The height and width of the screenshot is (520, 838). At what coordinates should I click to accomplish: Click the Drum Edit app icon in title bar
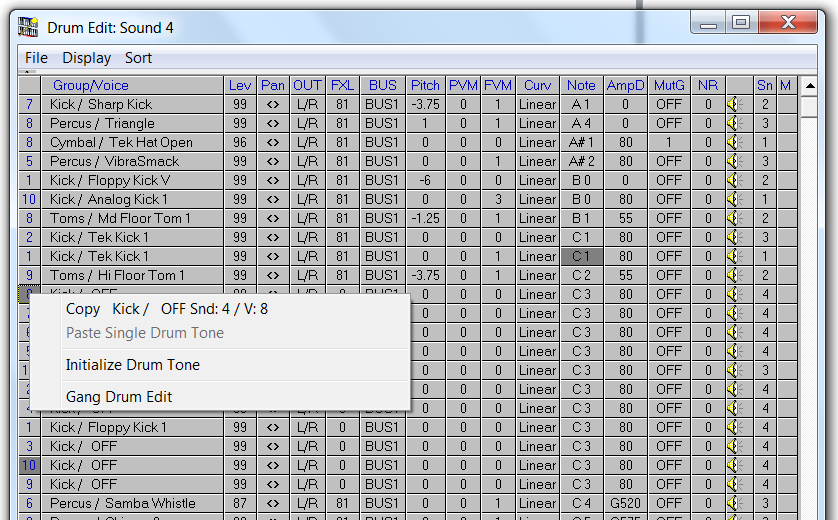(x=29, y=27)
